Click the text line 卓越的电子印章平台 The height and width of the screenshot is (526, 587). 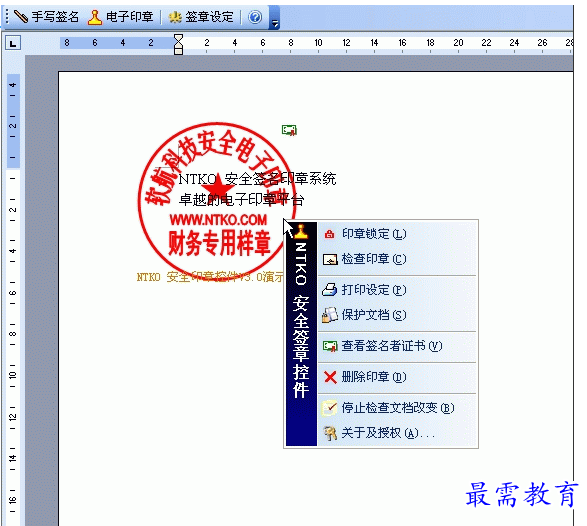241,200
